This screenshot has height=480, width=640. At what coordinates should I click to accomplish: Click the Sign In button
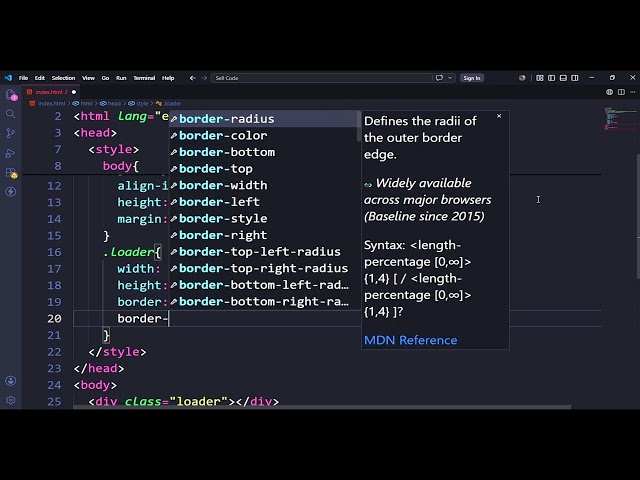(x=472, y=78)
